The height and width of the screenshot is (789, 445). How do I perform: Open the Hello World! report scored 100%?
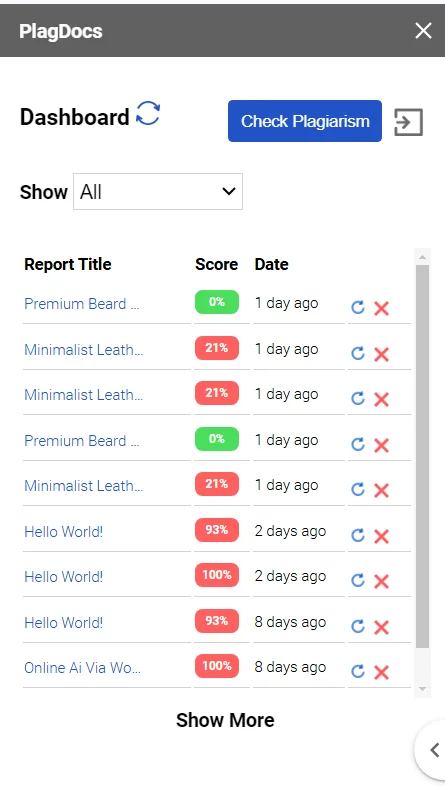coord(63,577)
